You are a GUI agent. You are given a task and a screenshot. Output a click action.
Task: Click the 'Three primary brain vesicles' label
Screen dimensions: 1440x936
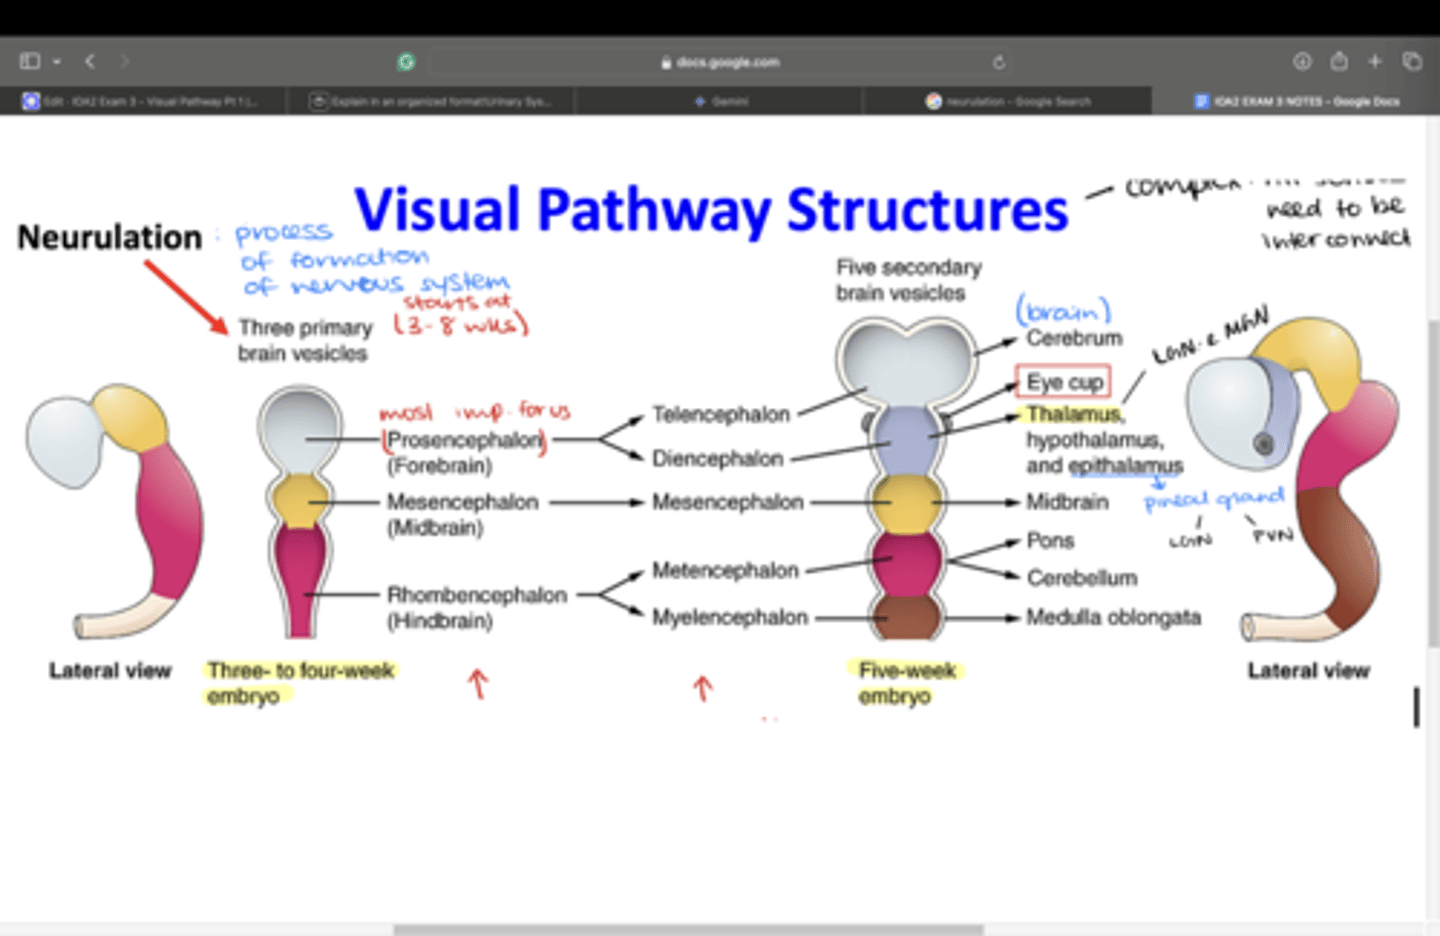pos(304,340)
